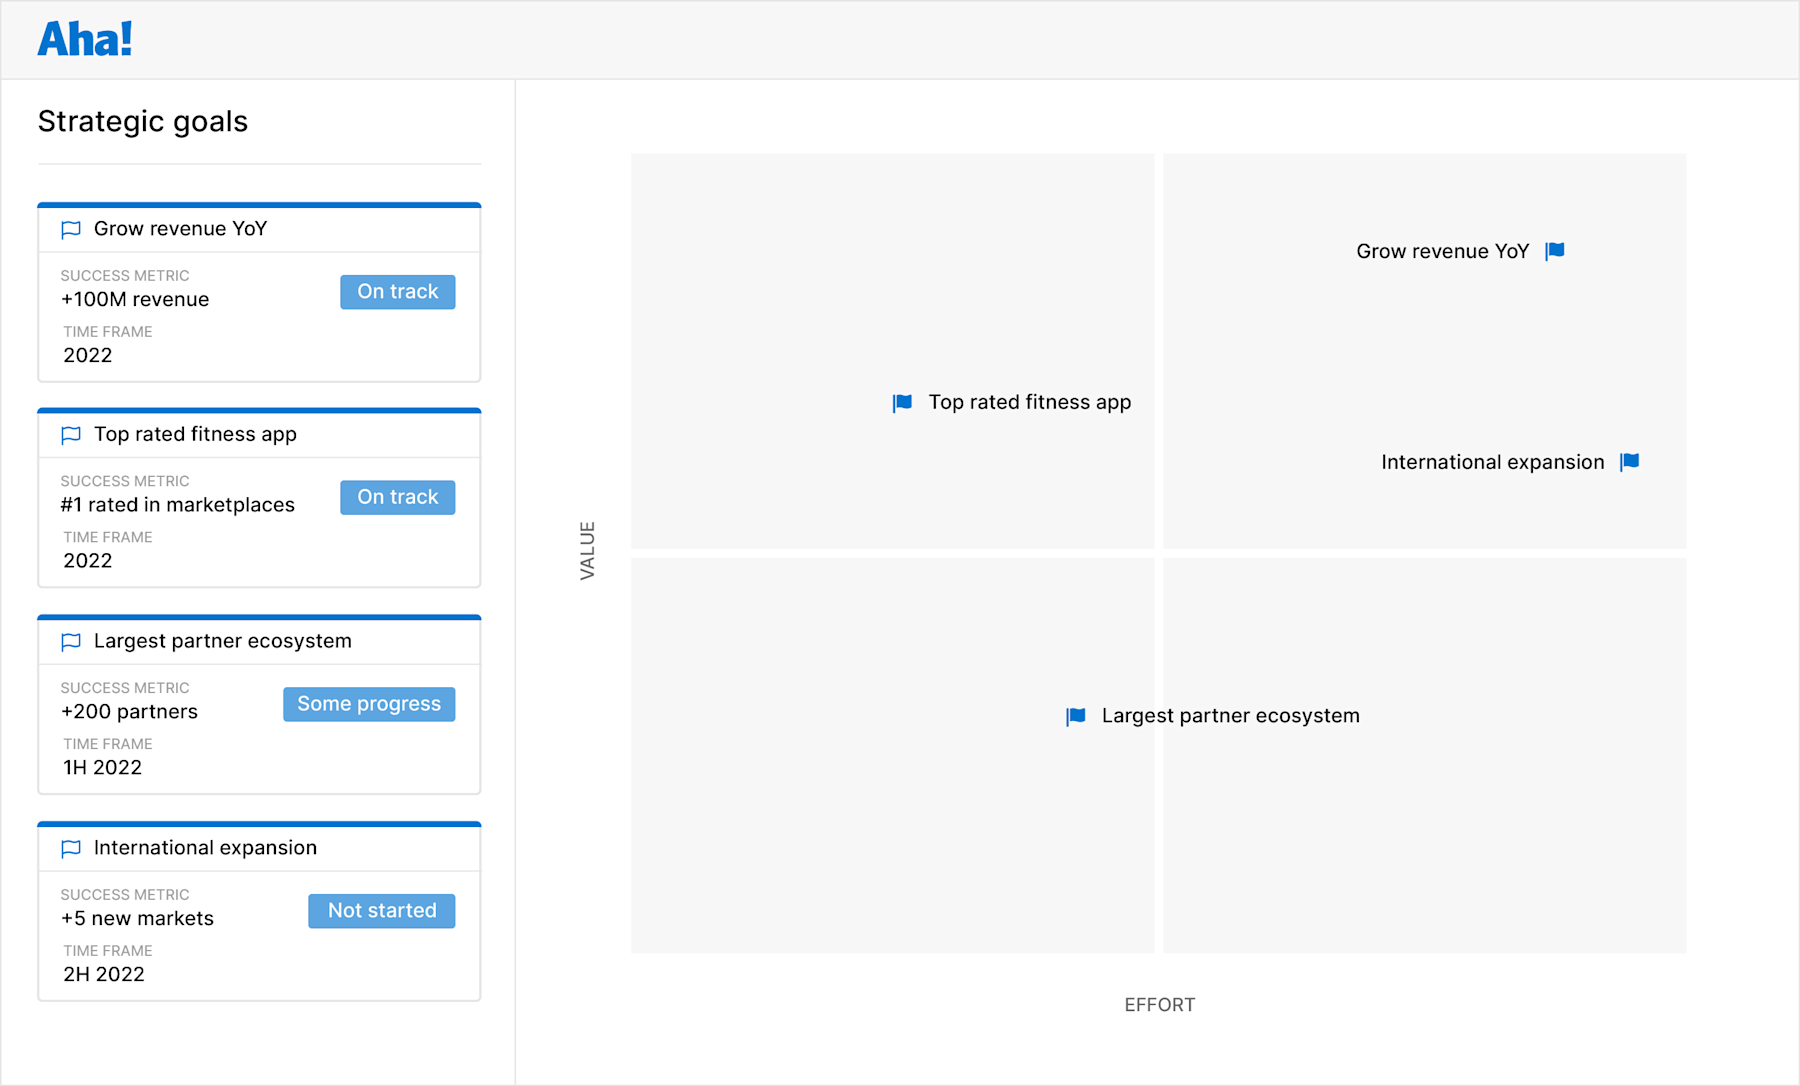Viewport: 1800px width, 1086px height.
Task: Click the On track badge under Top rated fitness app
Action: [x=397, y=497]
